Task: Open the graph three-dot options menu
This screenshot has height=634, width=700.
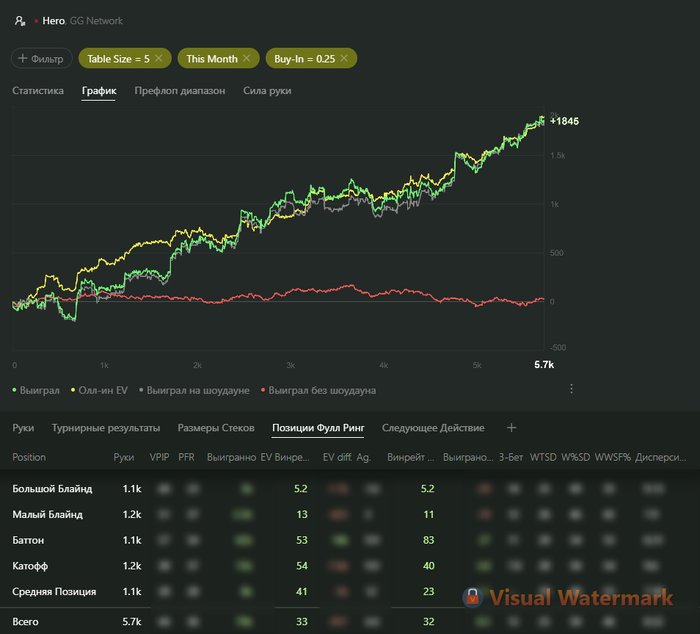Action: [x=571, y=389]
